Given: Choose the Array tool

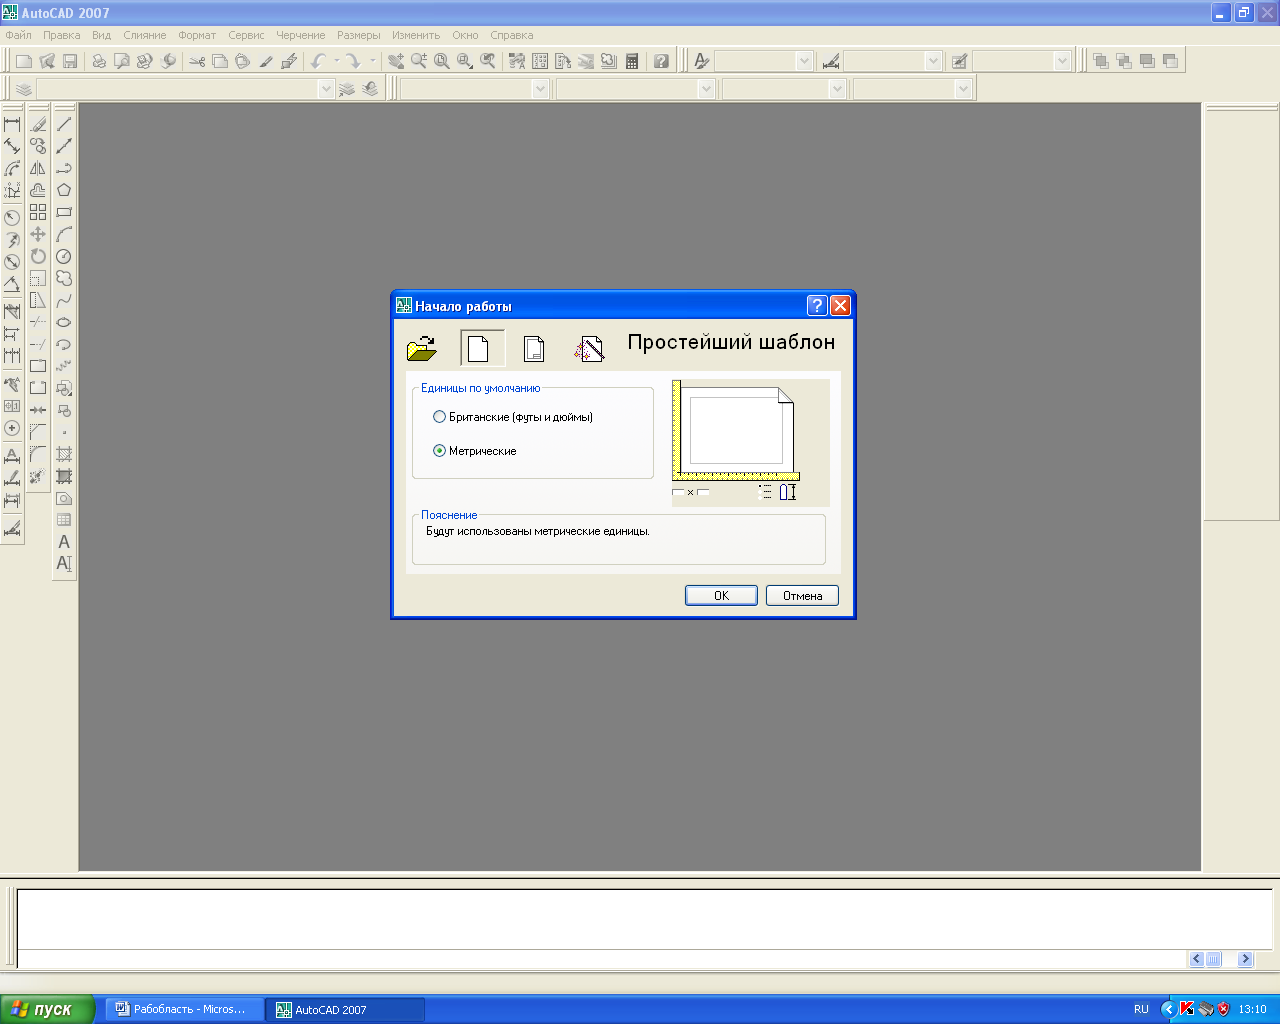Looking at the screenshot, I should [x=38, y=212].
